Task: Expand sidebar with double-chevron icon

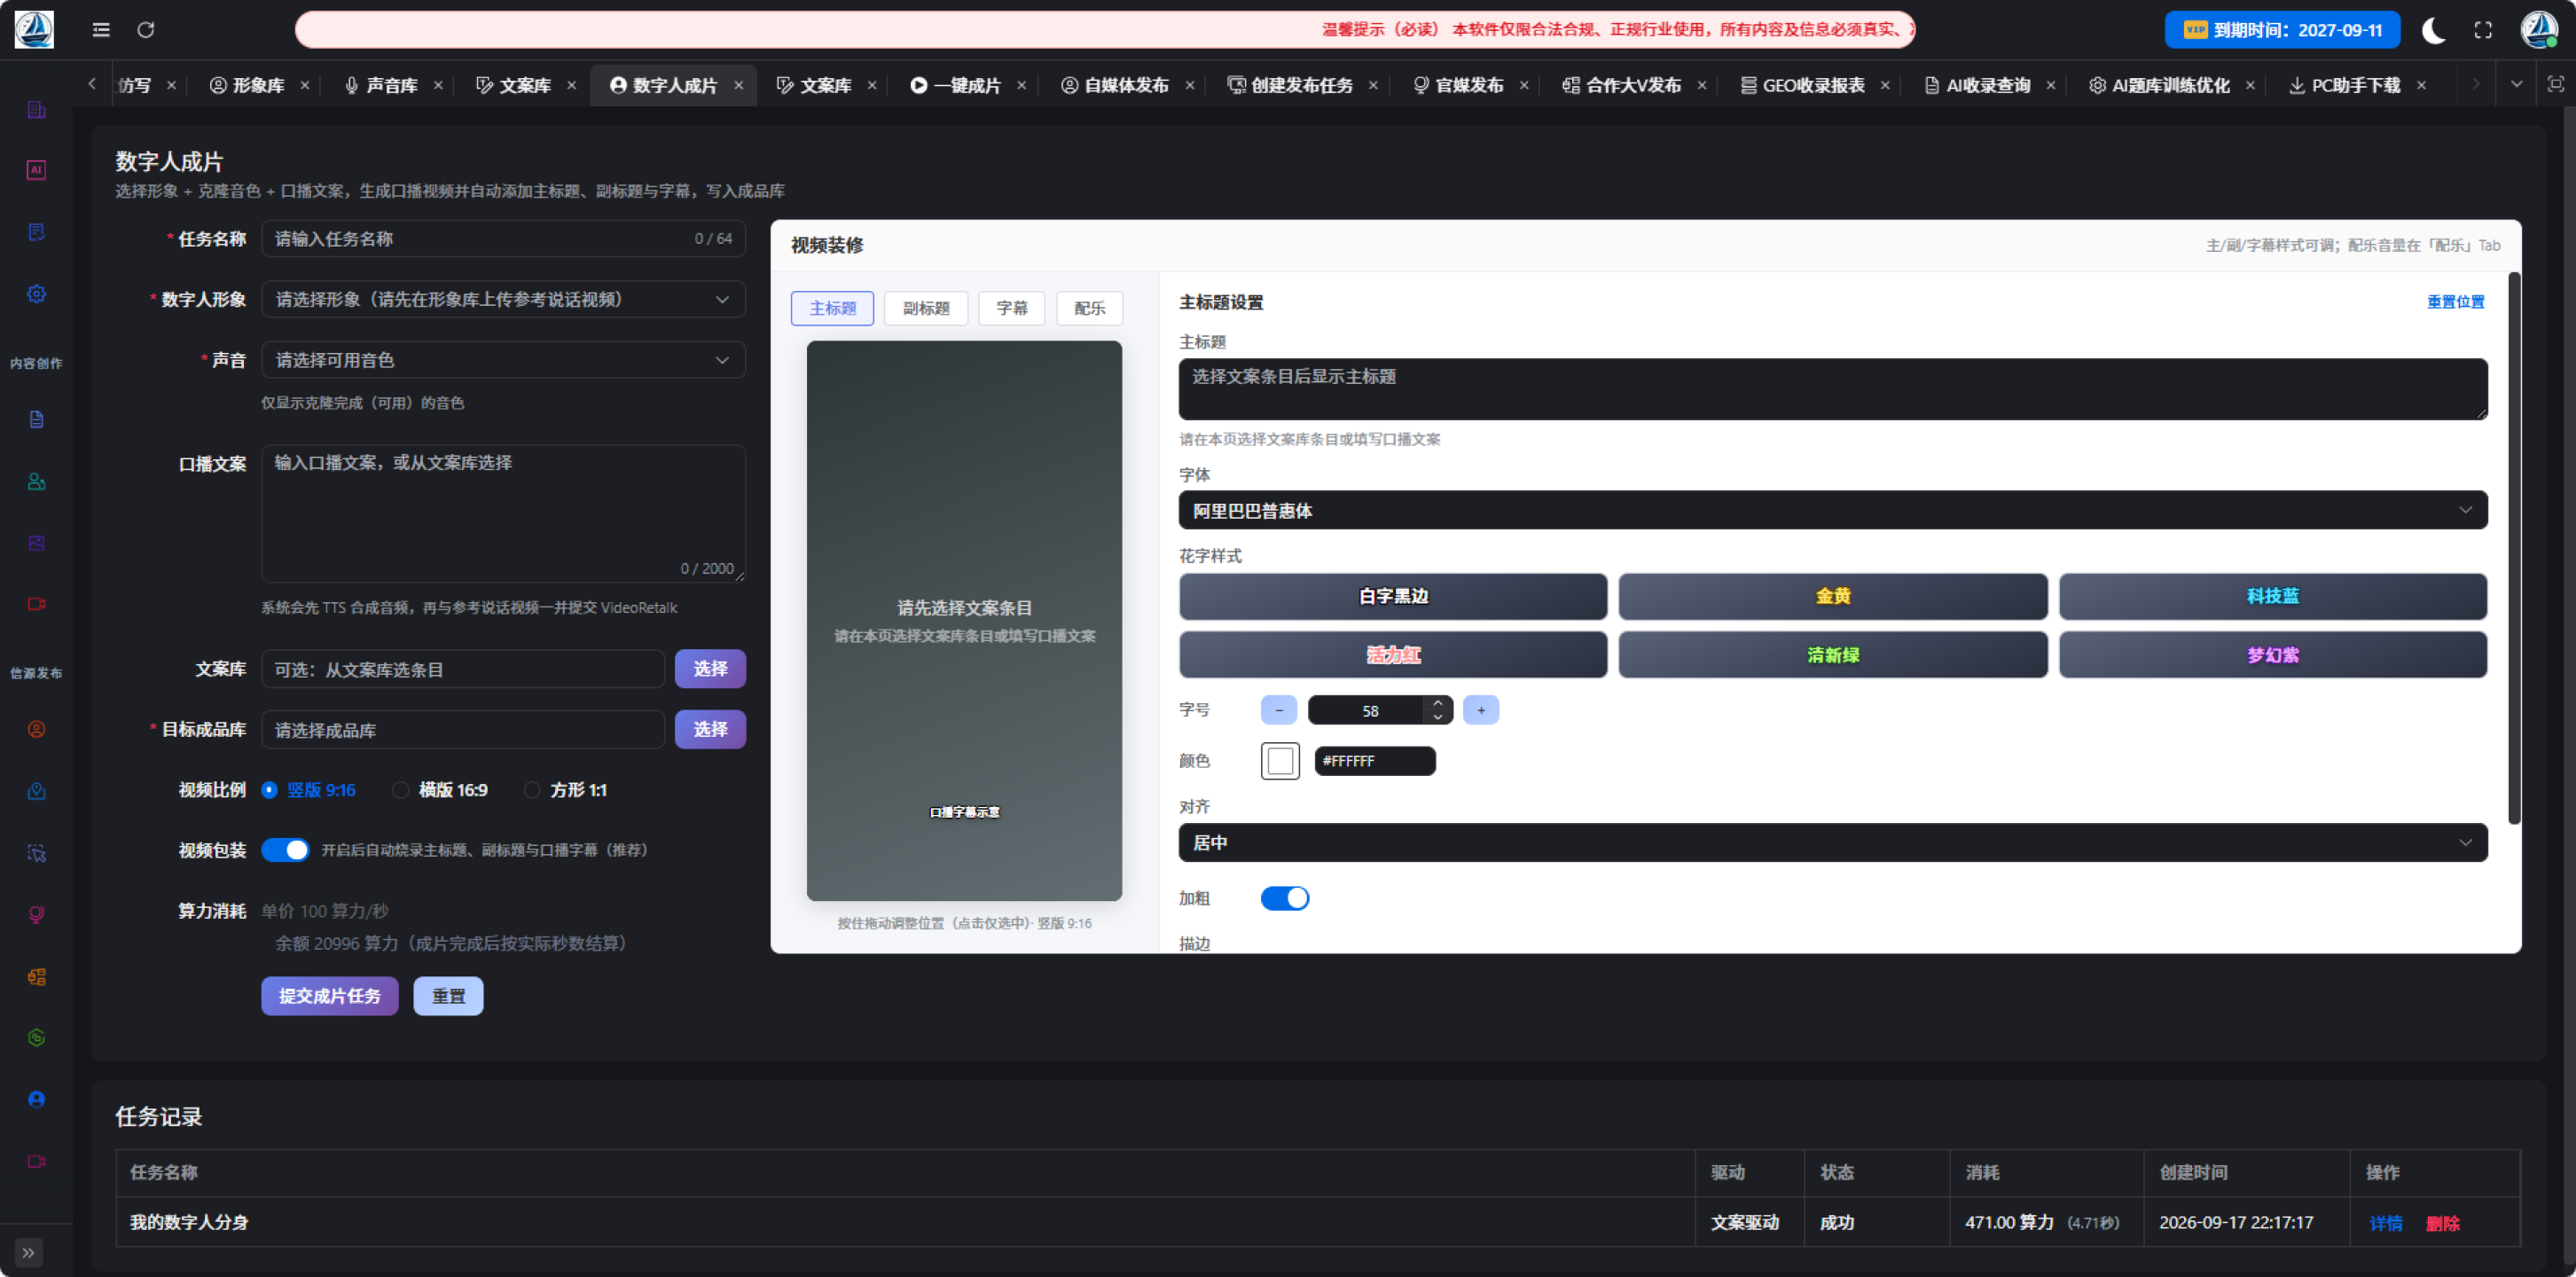Action: click(x=28, y=1252)
